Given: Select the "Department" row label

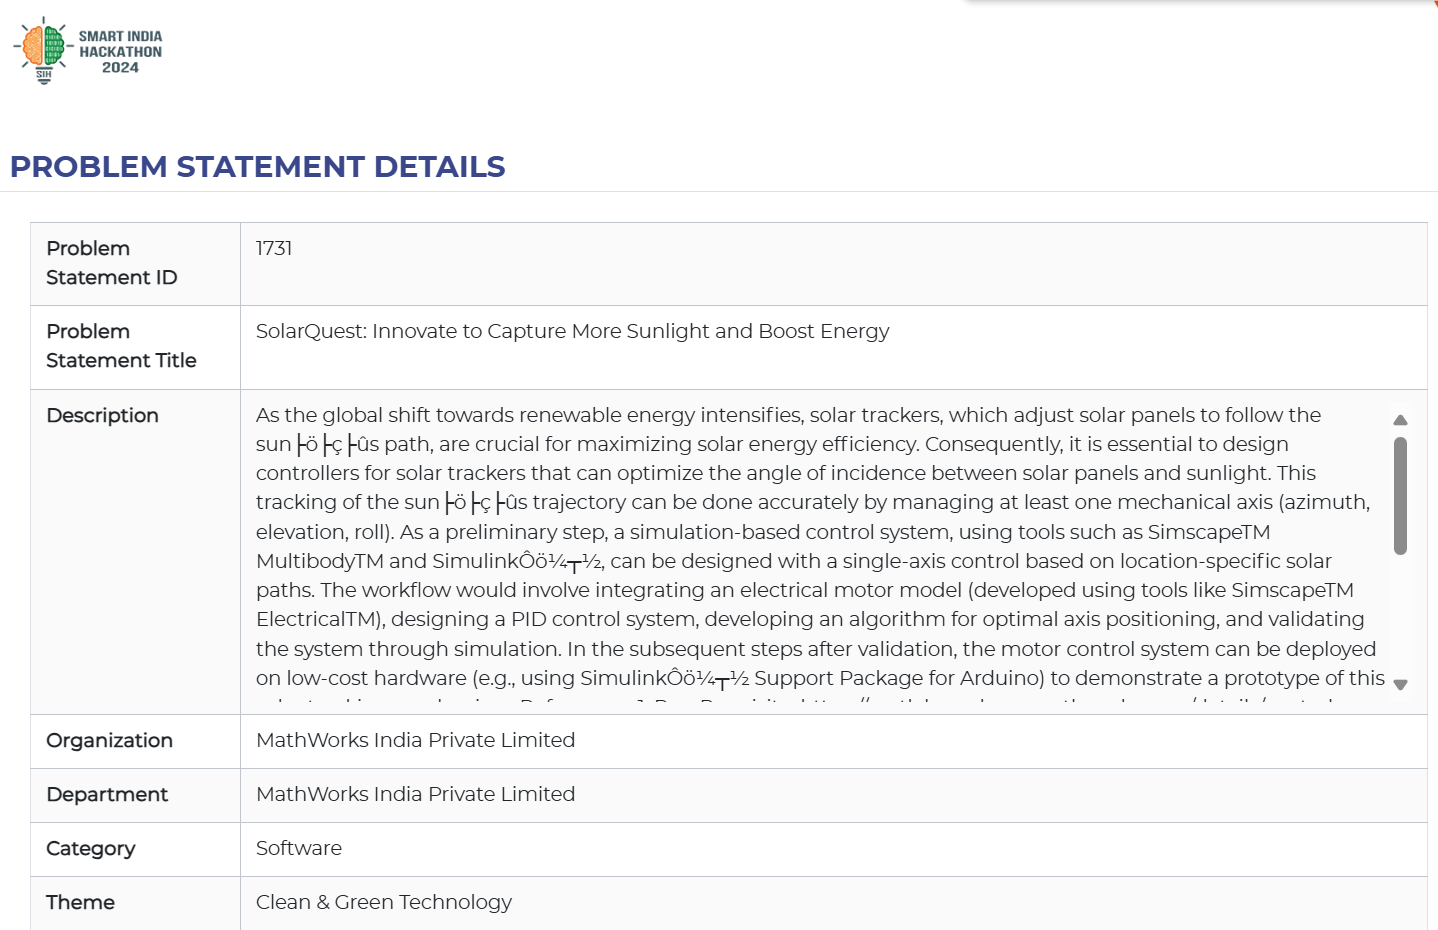Looking at the screenshot, I should pos(107,794).
